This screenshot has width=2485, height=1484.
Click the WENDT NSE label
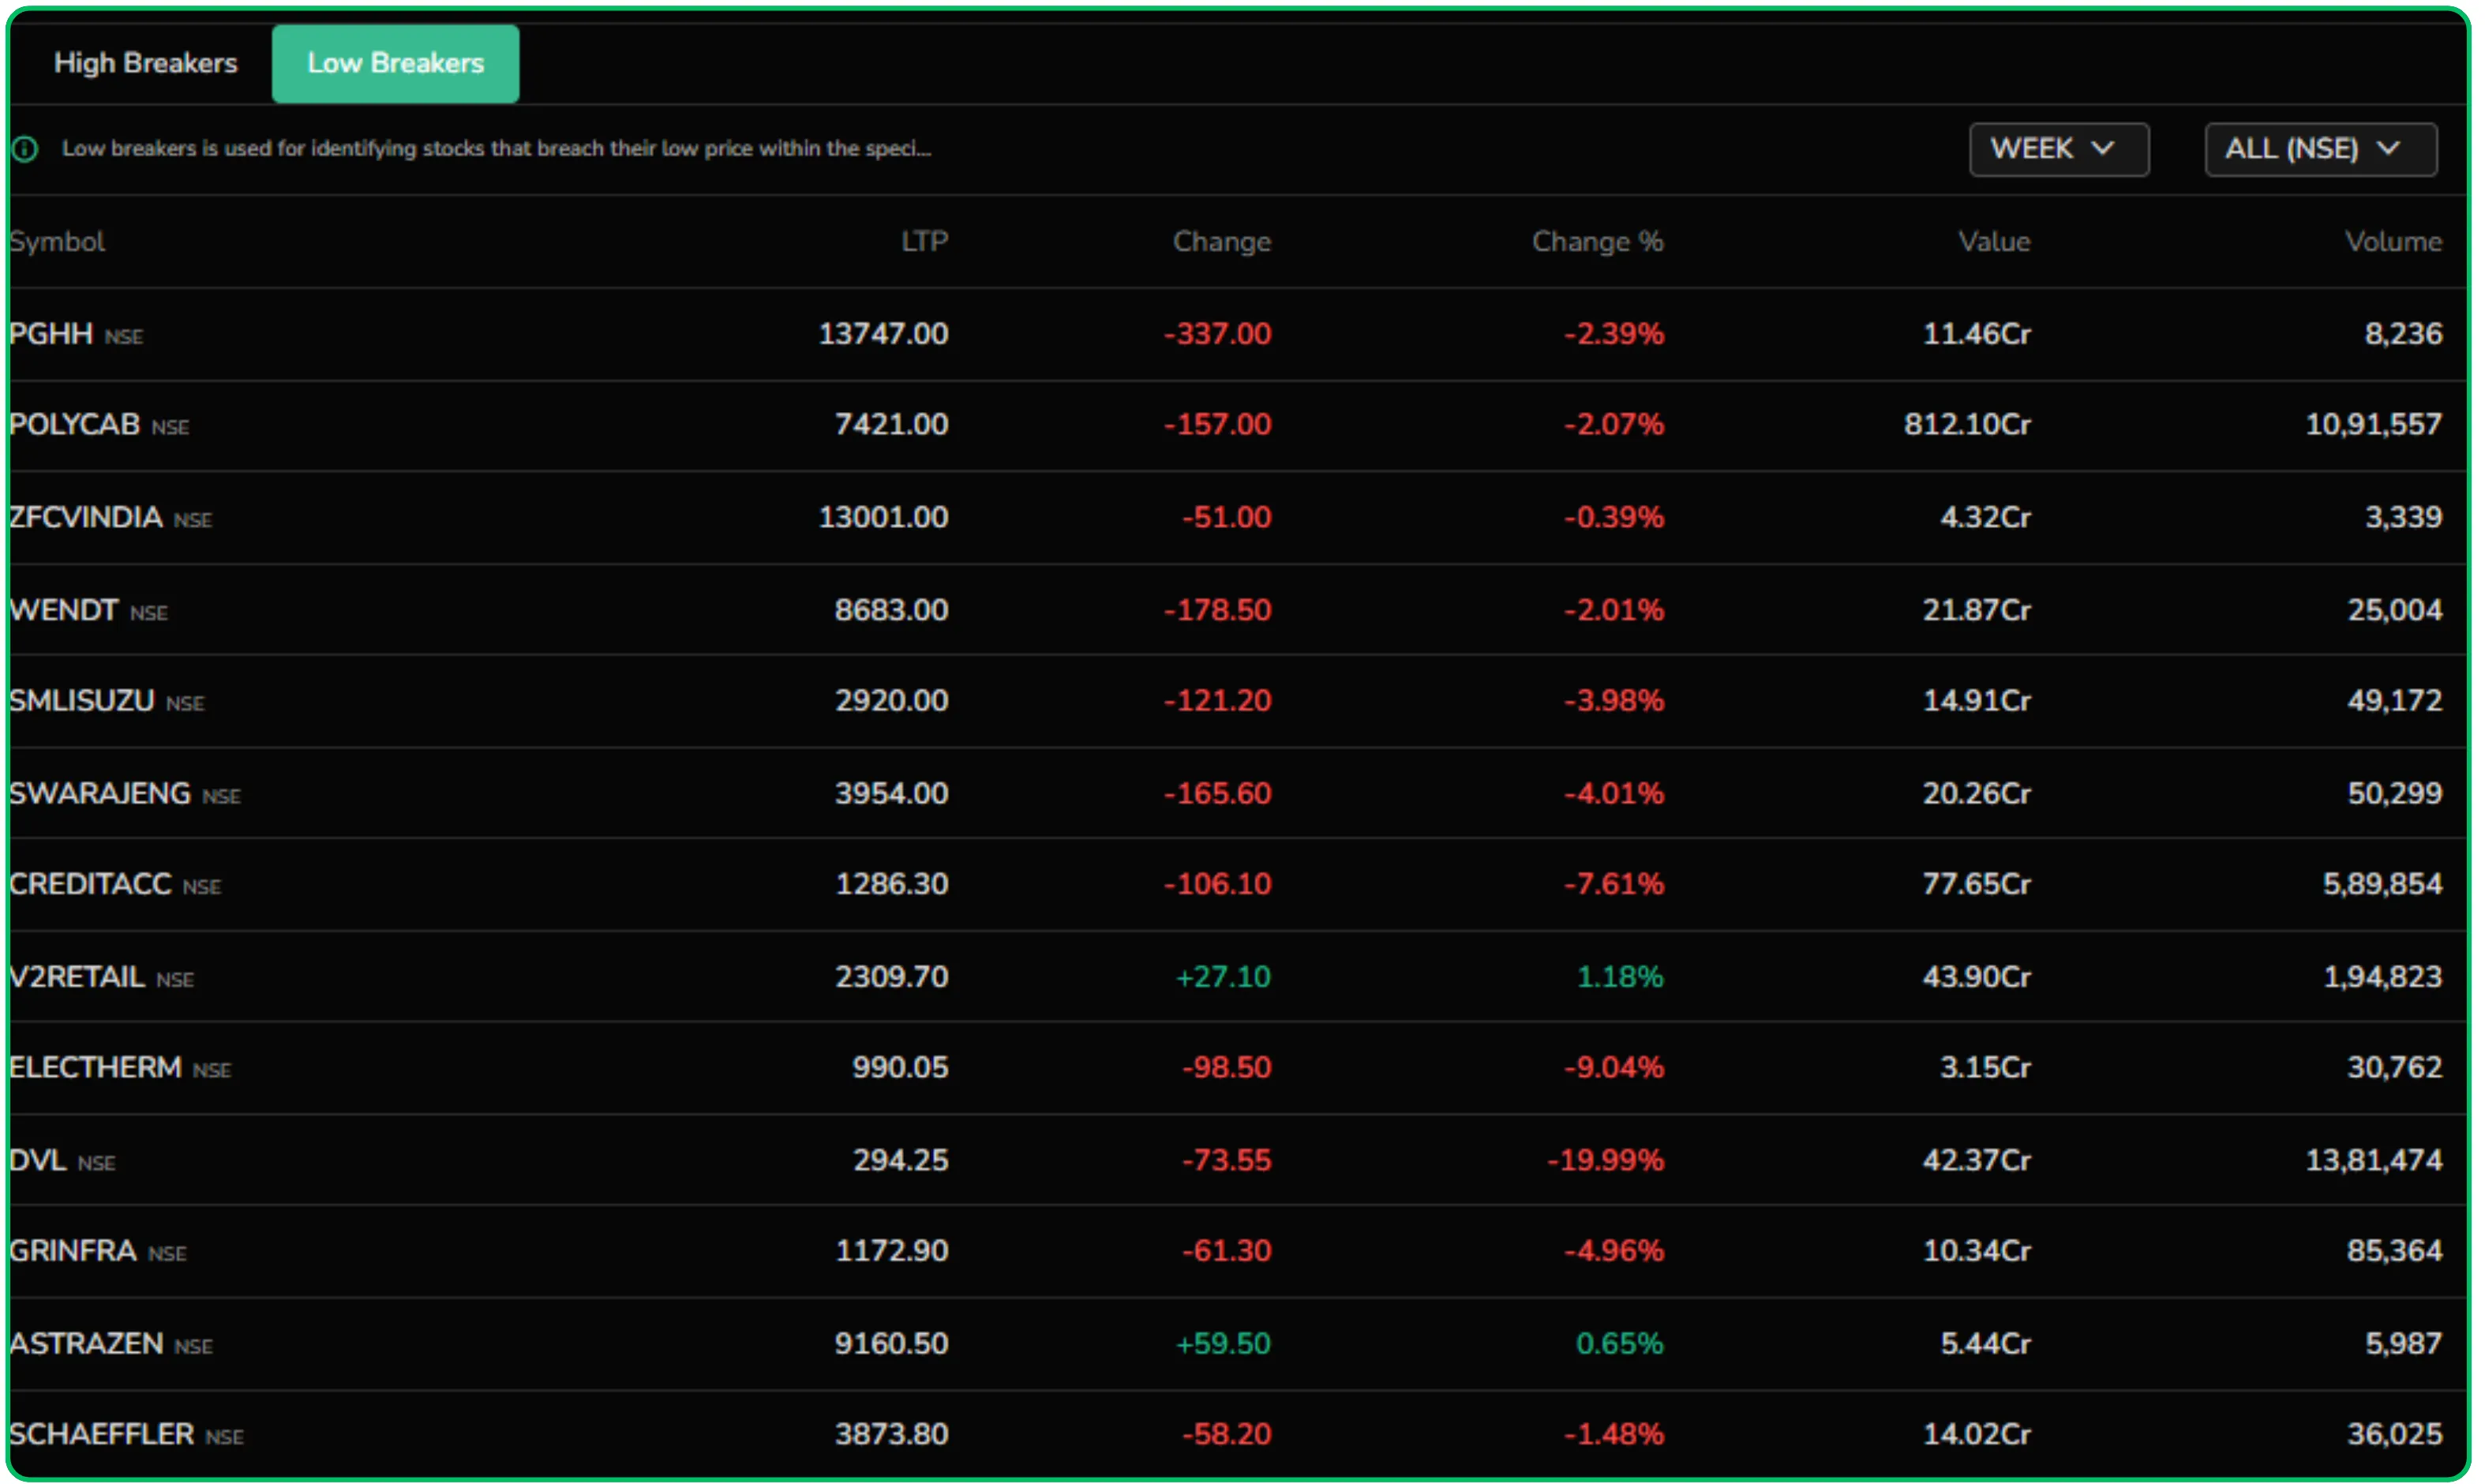click(x=90, y=610)
